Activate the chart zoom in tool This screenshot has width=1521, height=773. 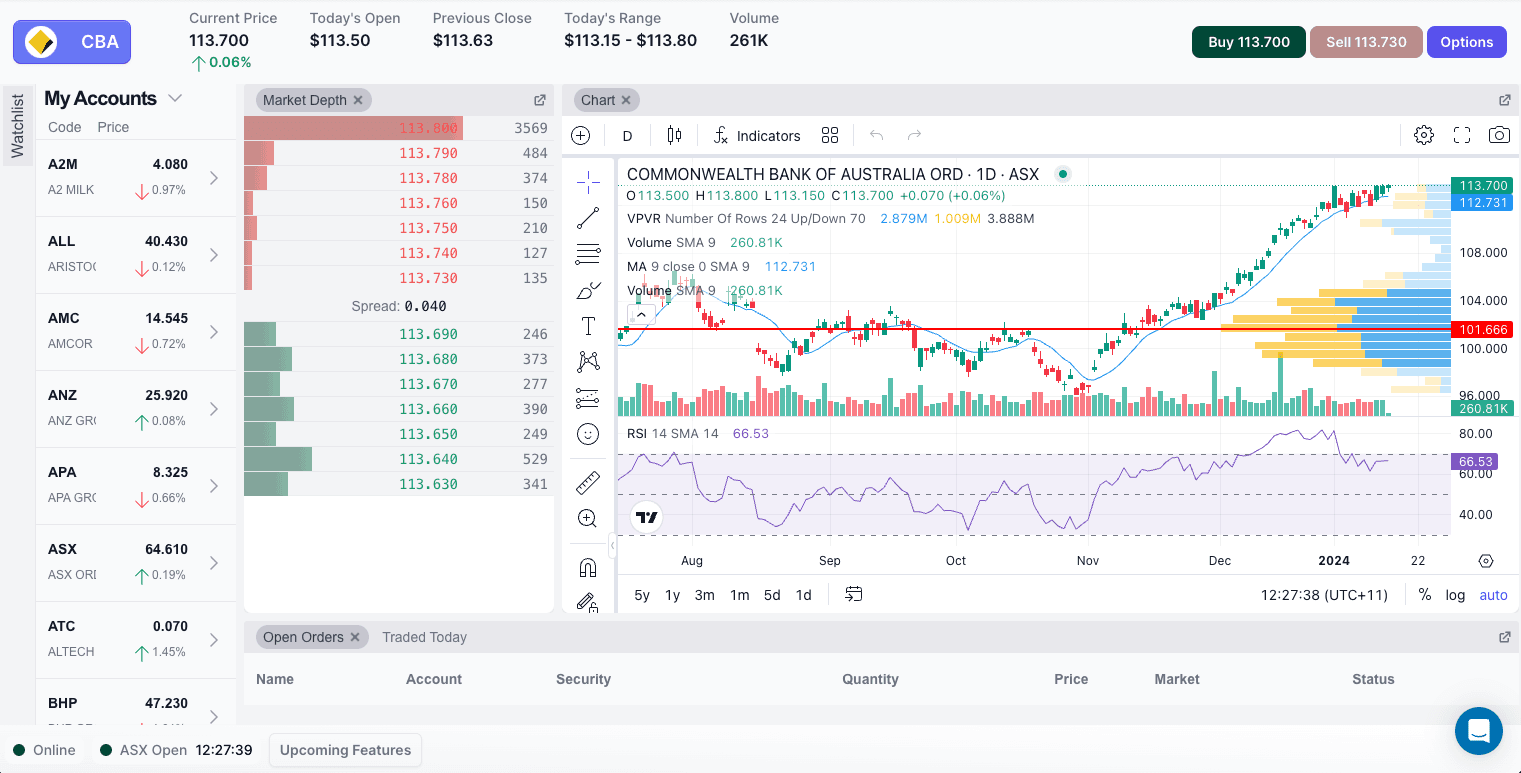click(588, 518)
